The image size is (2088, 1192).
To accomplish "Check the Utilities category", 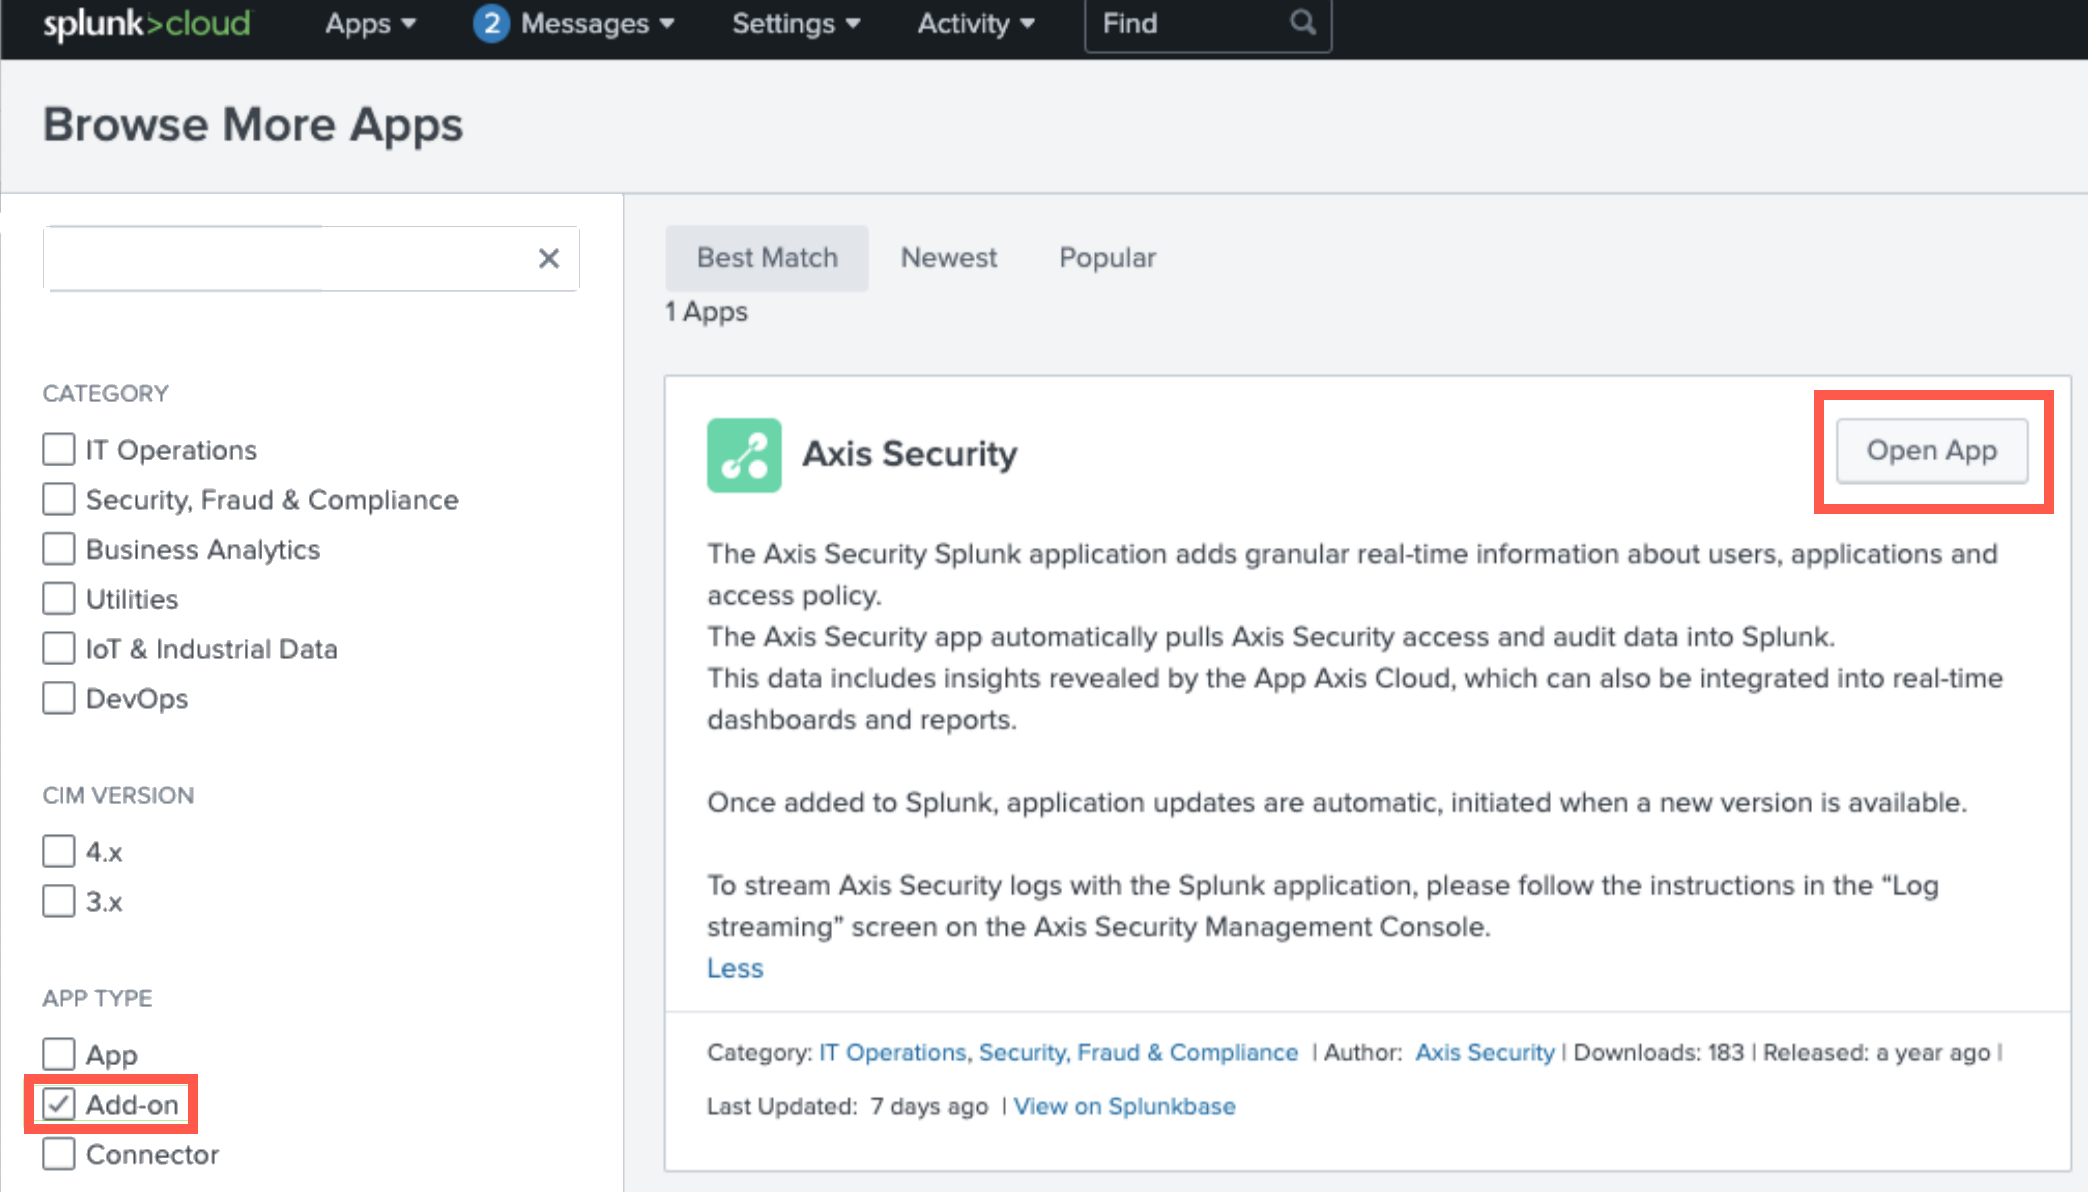I will click(59, 598).
